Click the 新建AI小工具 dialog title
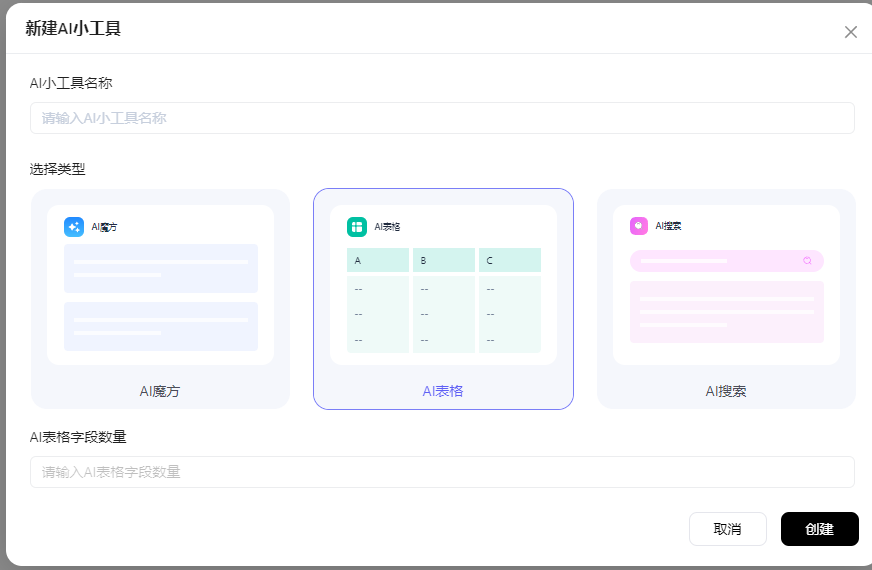The width and height of the screenshot is (872, 570). coord(73,28)
